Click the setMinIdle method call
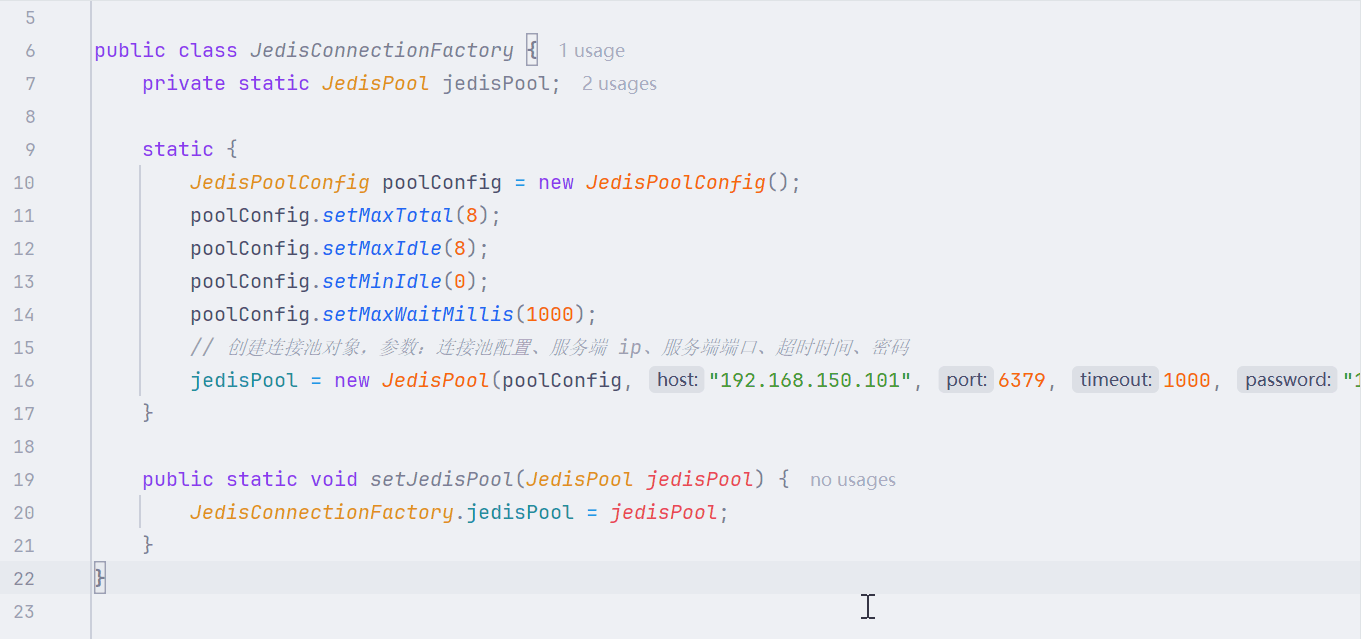1361x639 pixels. point(382,282)
